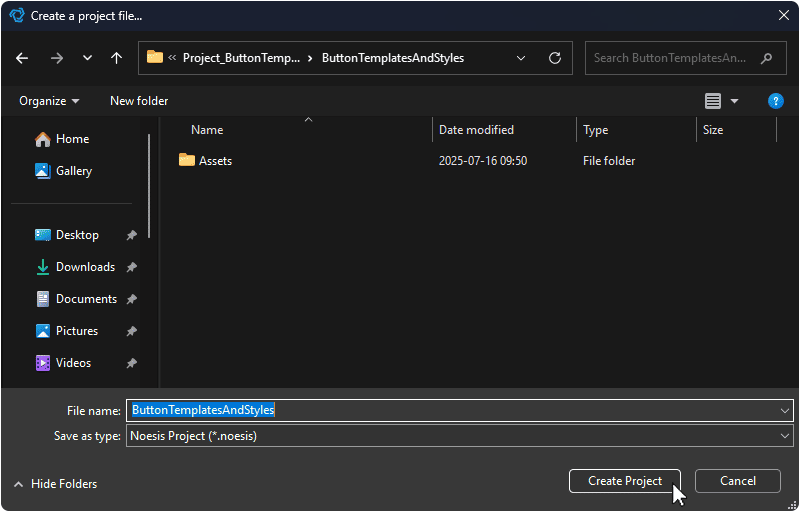The height and width of the screenshot is (512, 800).
Task: Click the pin icon beside Pictures
Action: click(132, 331)
